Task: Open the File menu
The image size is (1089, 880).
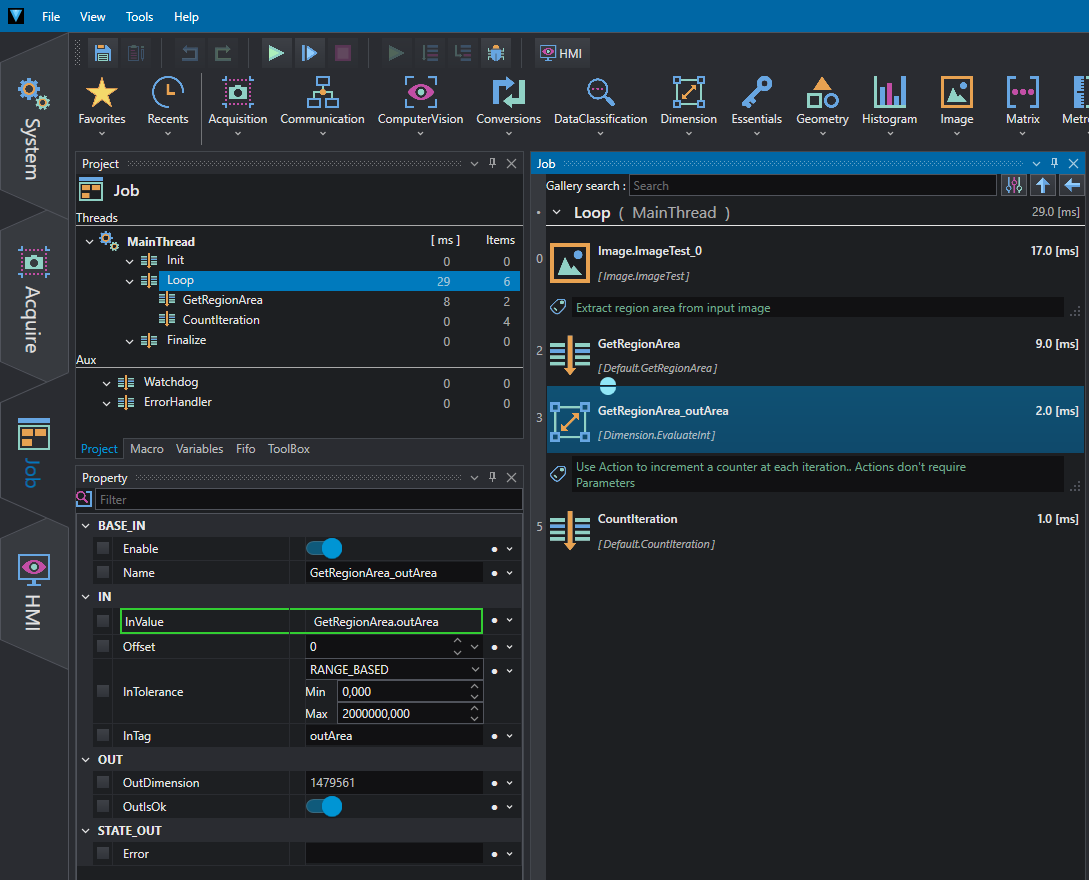Action: coord(51,17)
